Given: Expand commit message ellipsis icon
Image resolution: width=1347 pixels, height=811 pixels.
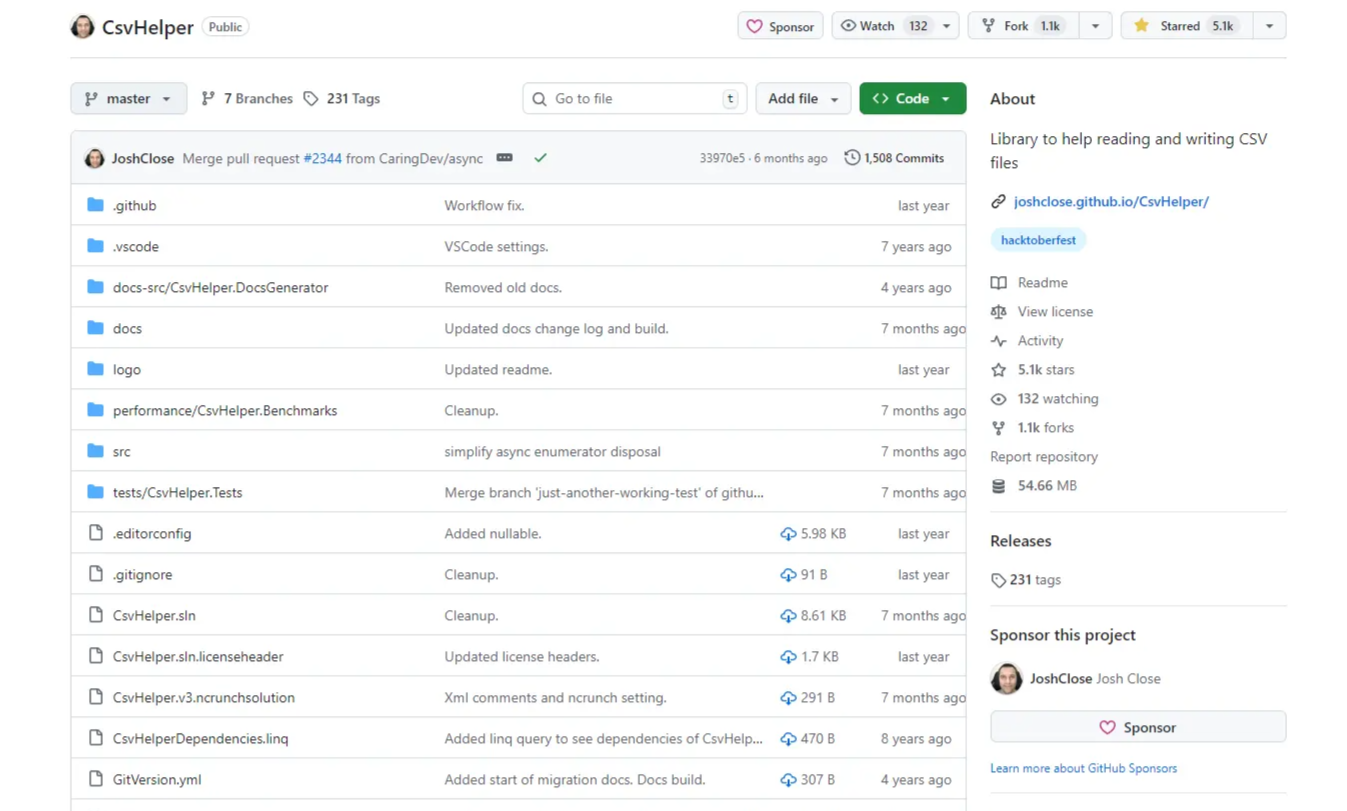Looking at the screenshot, I should pos(504,158).
